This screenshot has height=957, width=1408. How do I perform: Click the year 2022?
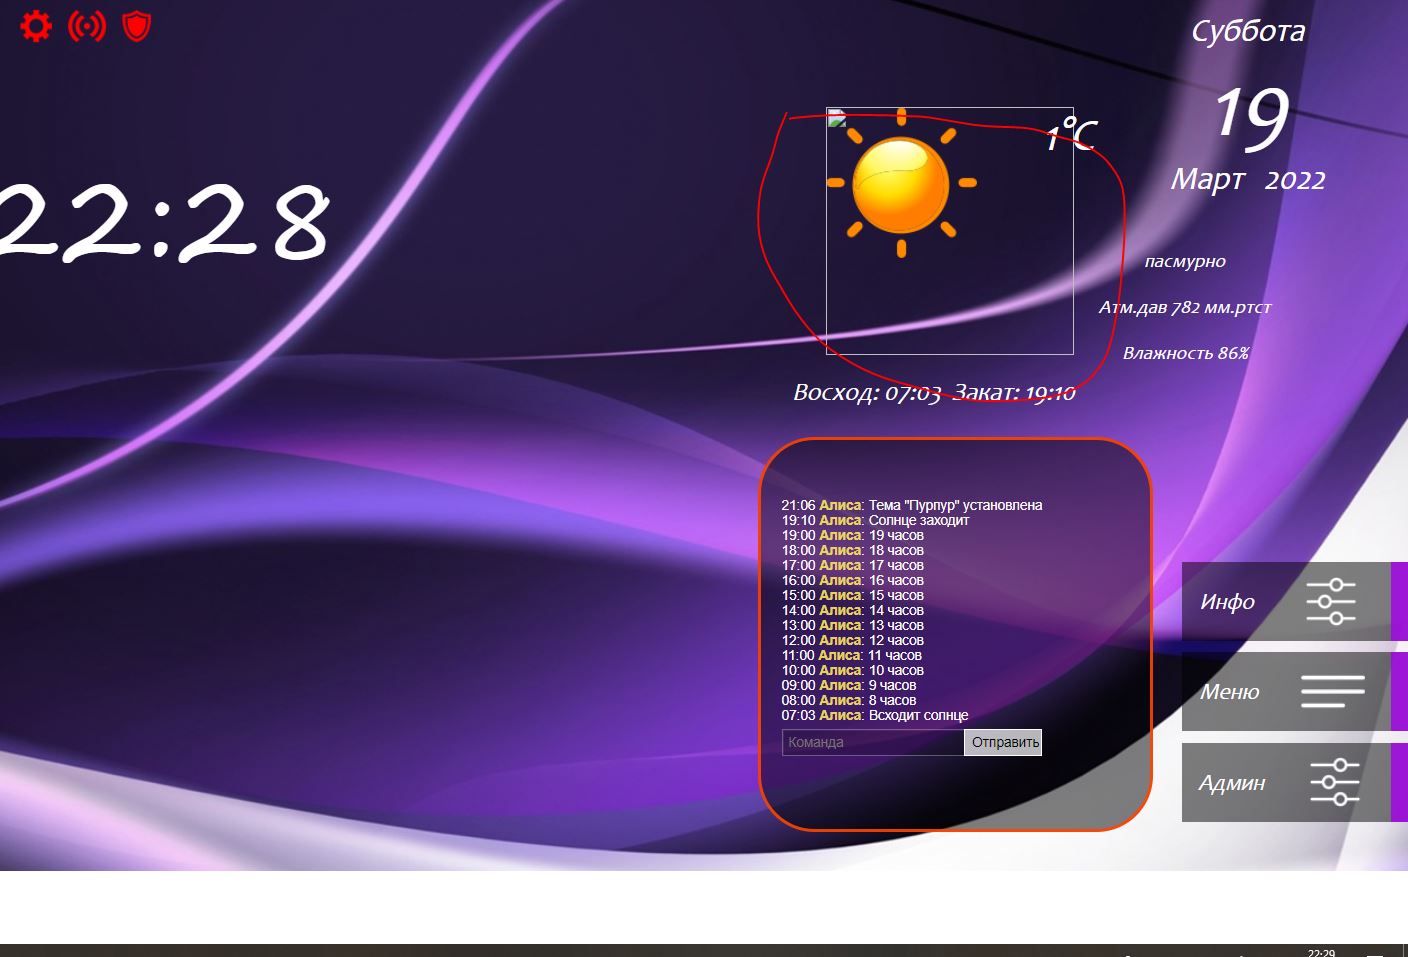point(1295,180)
